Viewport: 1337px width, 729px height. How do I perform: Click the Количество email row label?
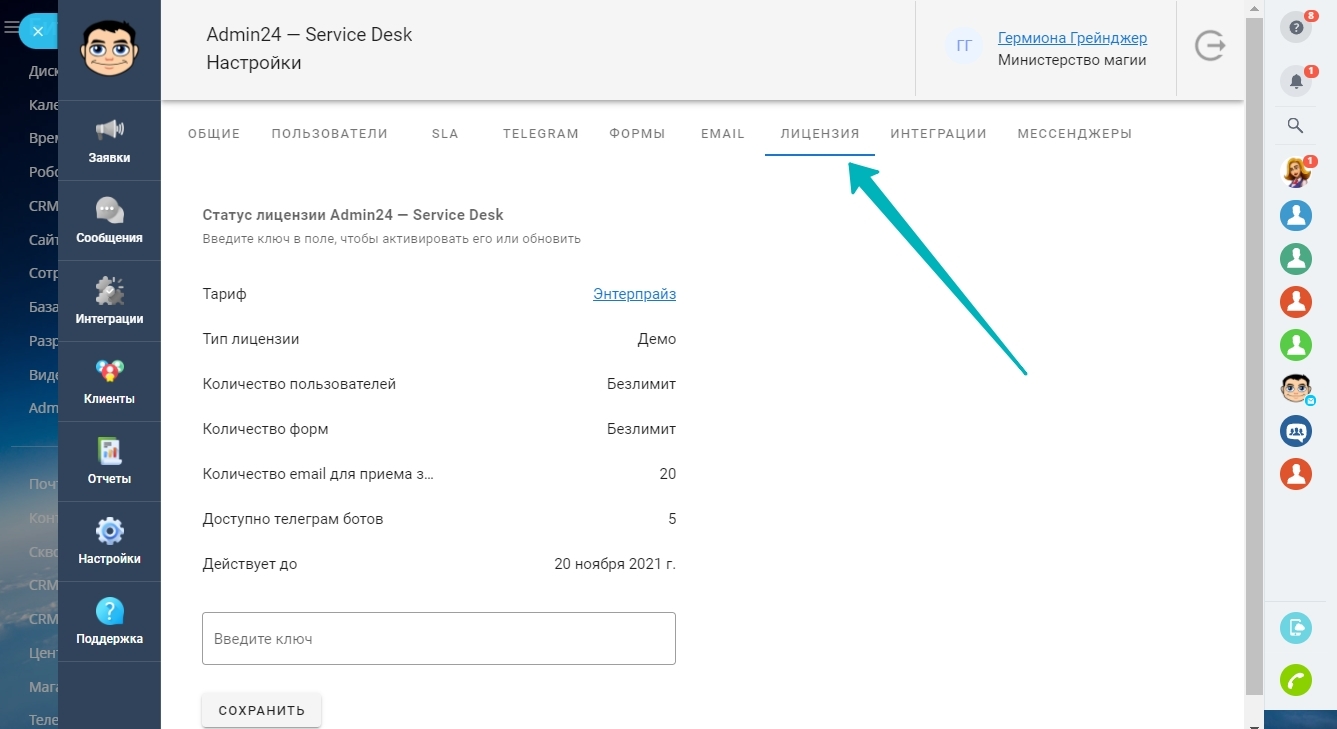coord(318,474)
